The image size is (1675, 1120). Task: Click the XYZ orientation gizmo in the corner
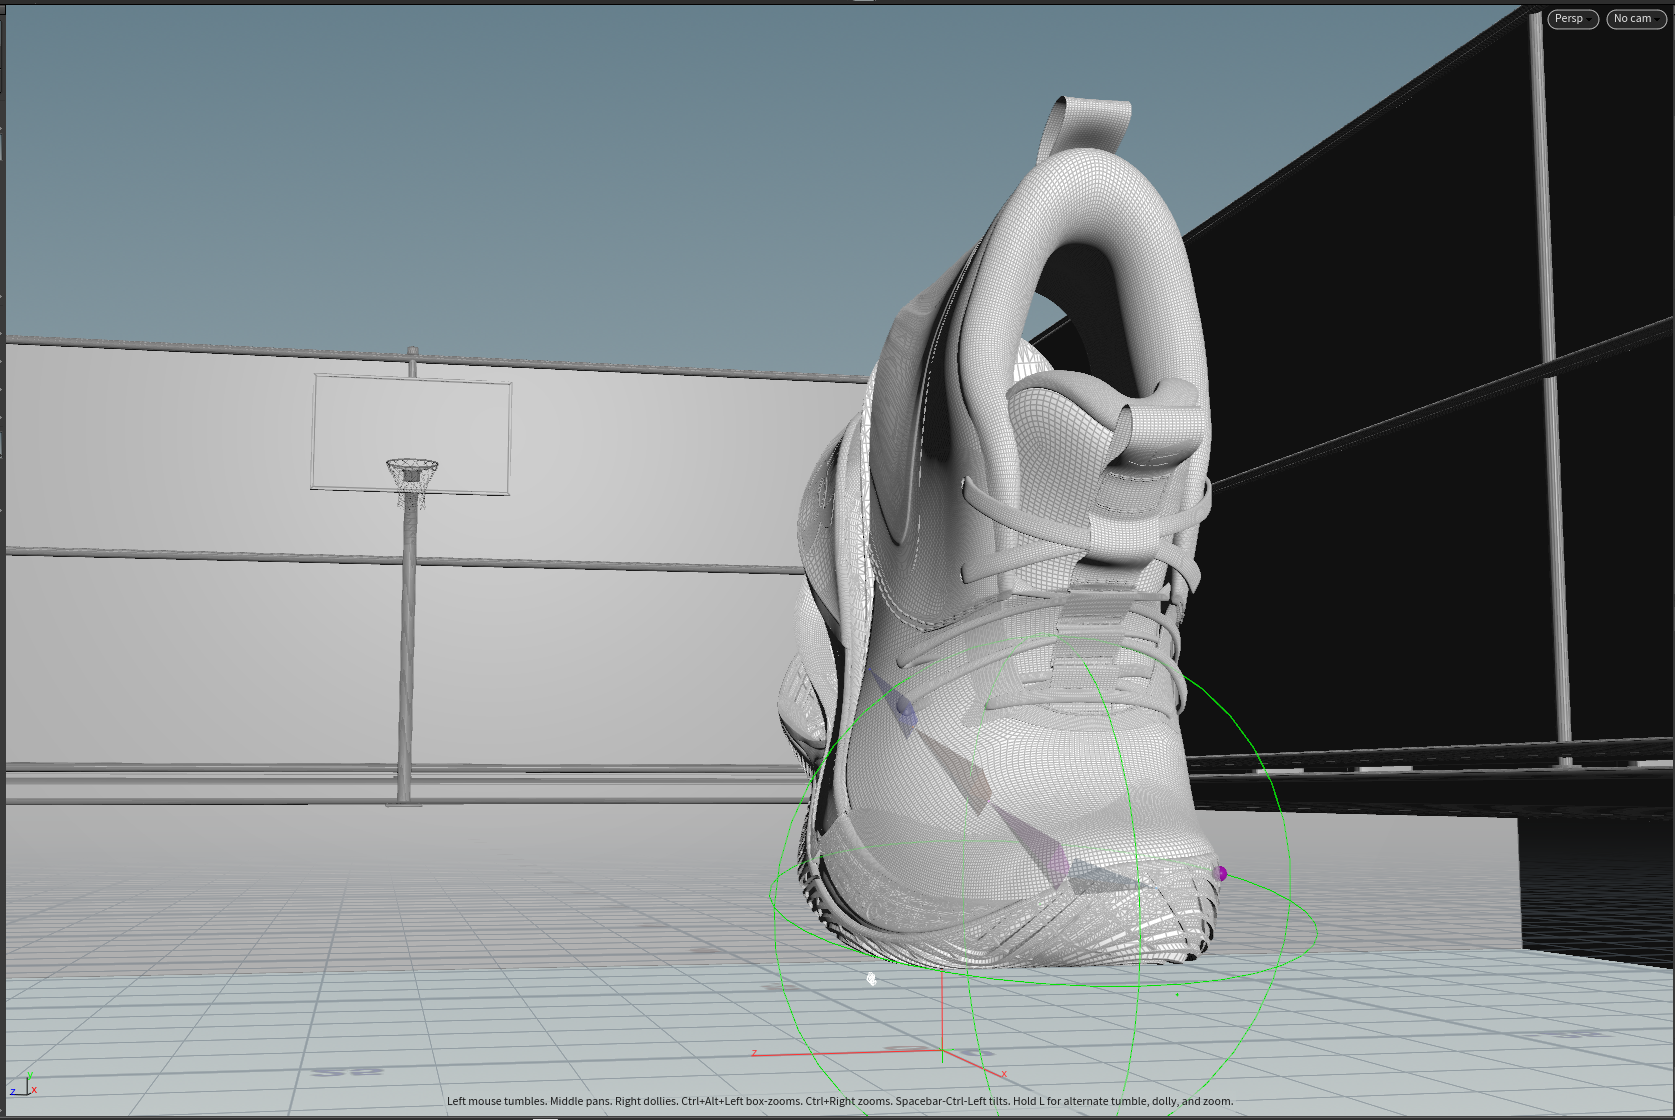[23, 1084]
